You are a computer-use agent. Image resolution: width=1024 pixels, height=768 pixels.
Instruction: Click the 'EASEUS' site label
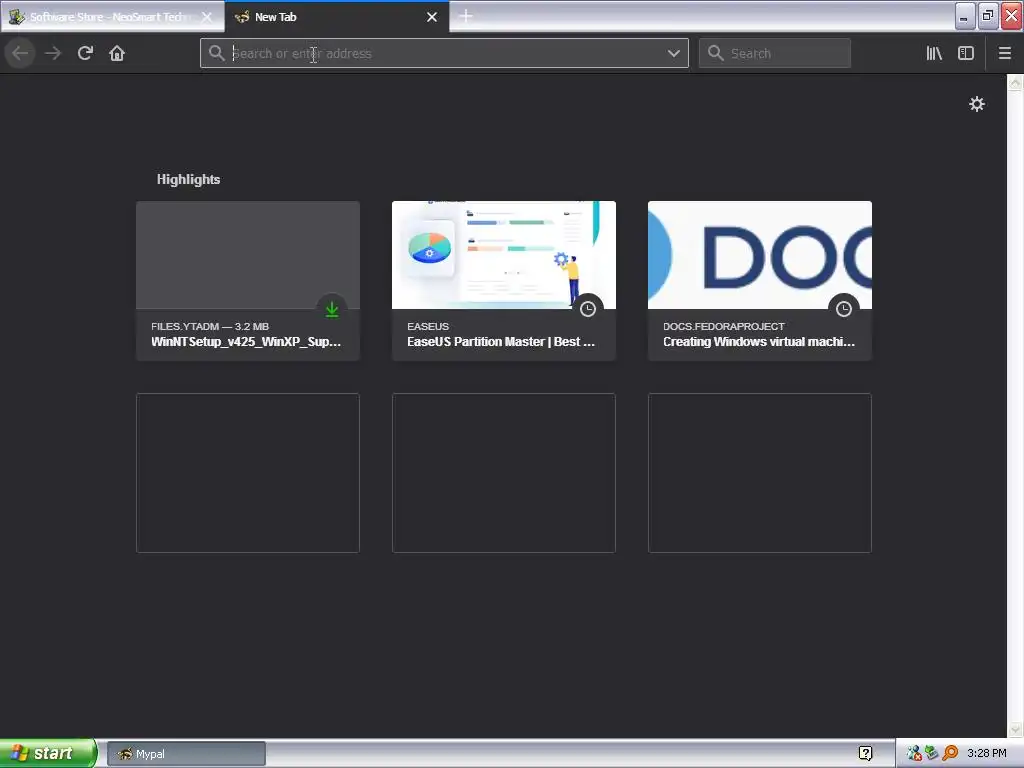click(428, 326)
